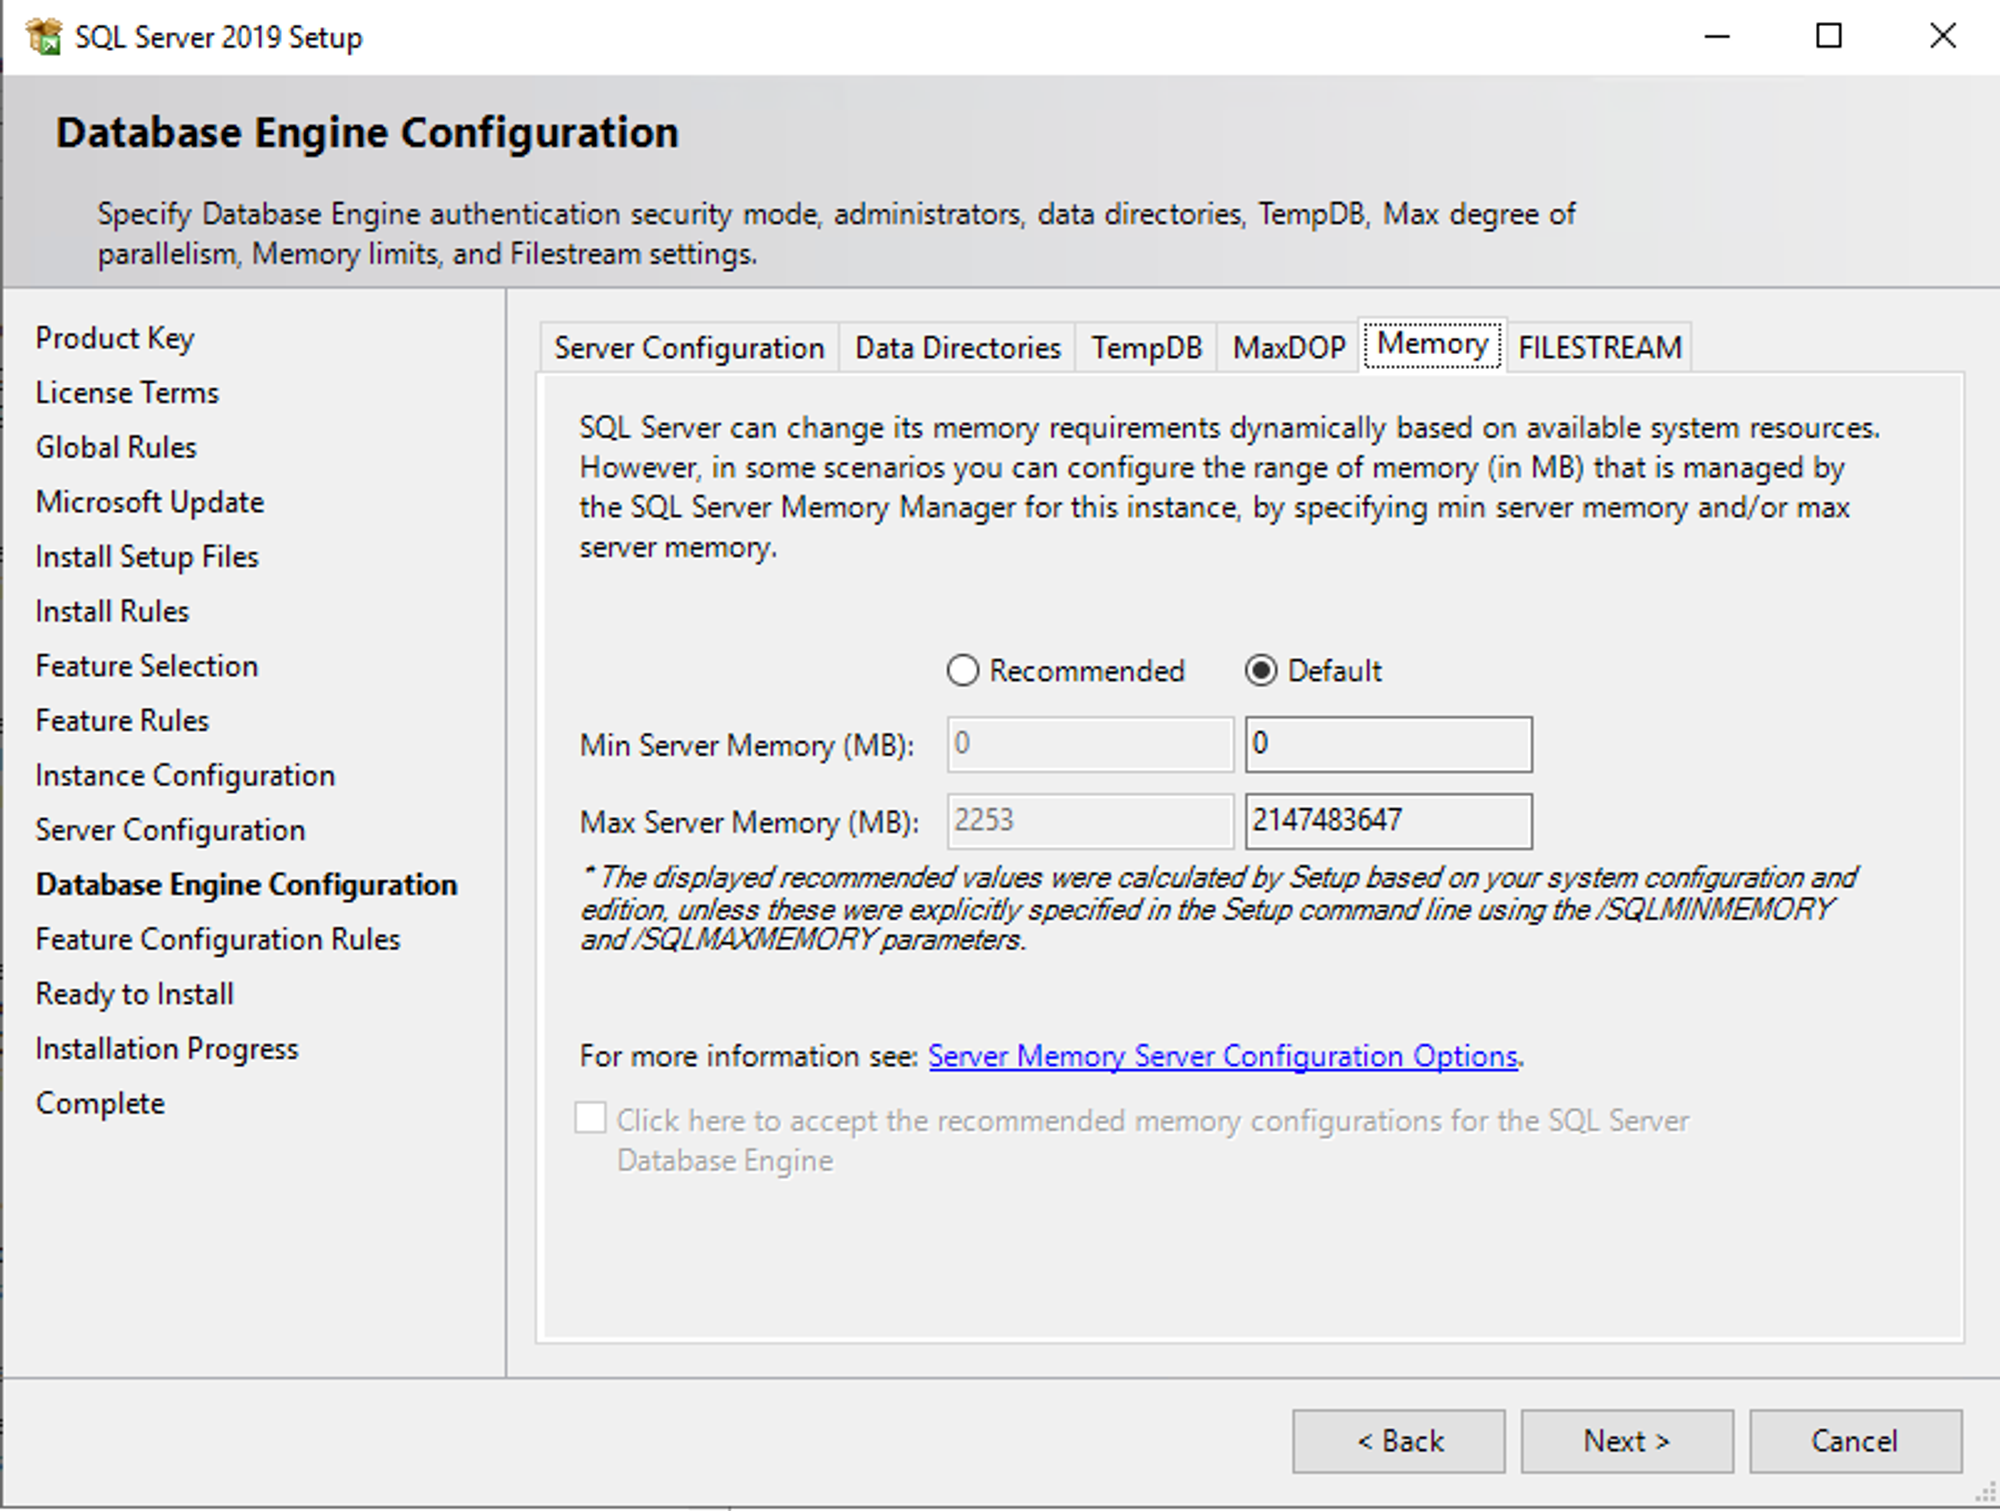
Task: Click the Max Server Memory input field
Action: (x=1388, y=820)
